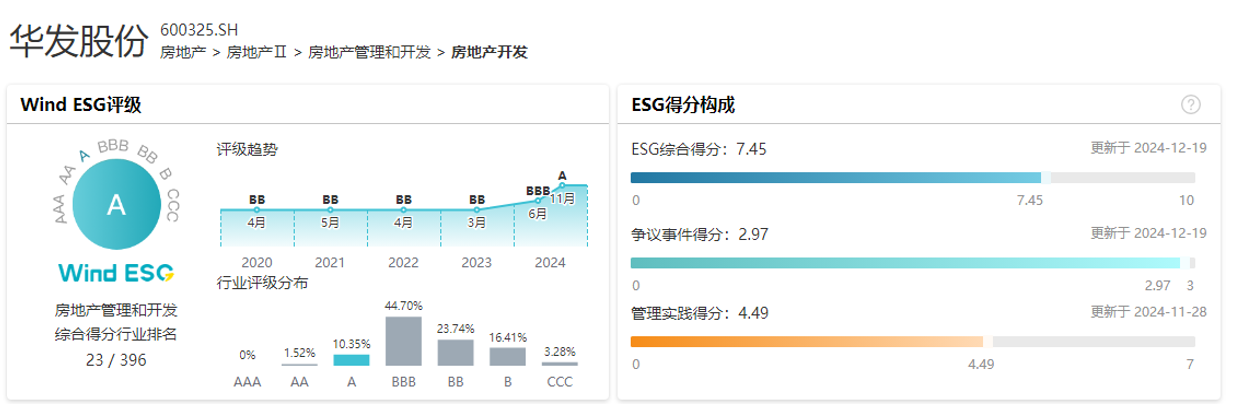Screen dimensions: 1233x406
Task: Click the BB 23.74% distribution bar
Action: pyautogui.click(x=455, y=352)
